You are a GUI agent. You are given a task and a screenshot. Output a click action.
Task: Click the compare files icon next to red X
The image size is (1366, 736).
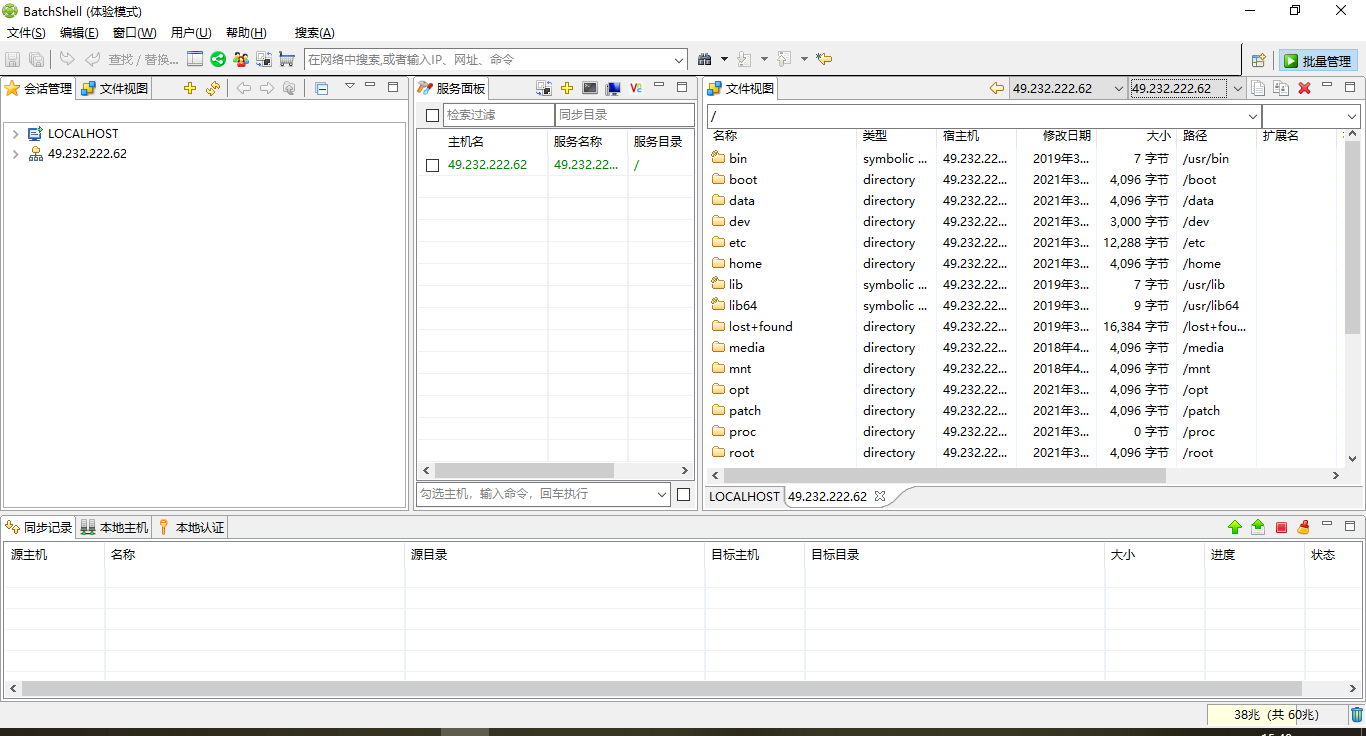coord(1281,88)
